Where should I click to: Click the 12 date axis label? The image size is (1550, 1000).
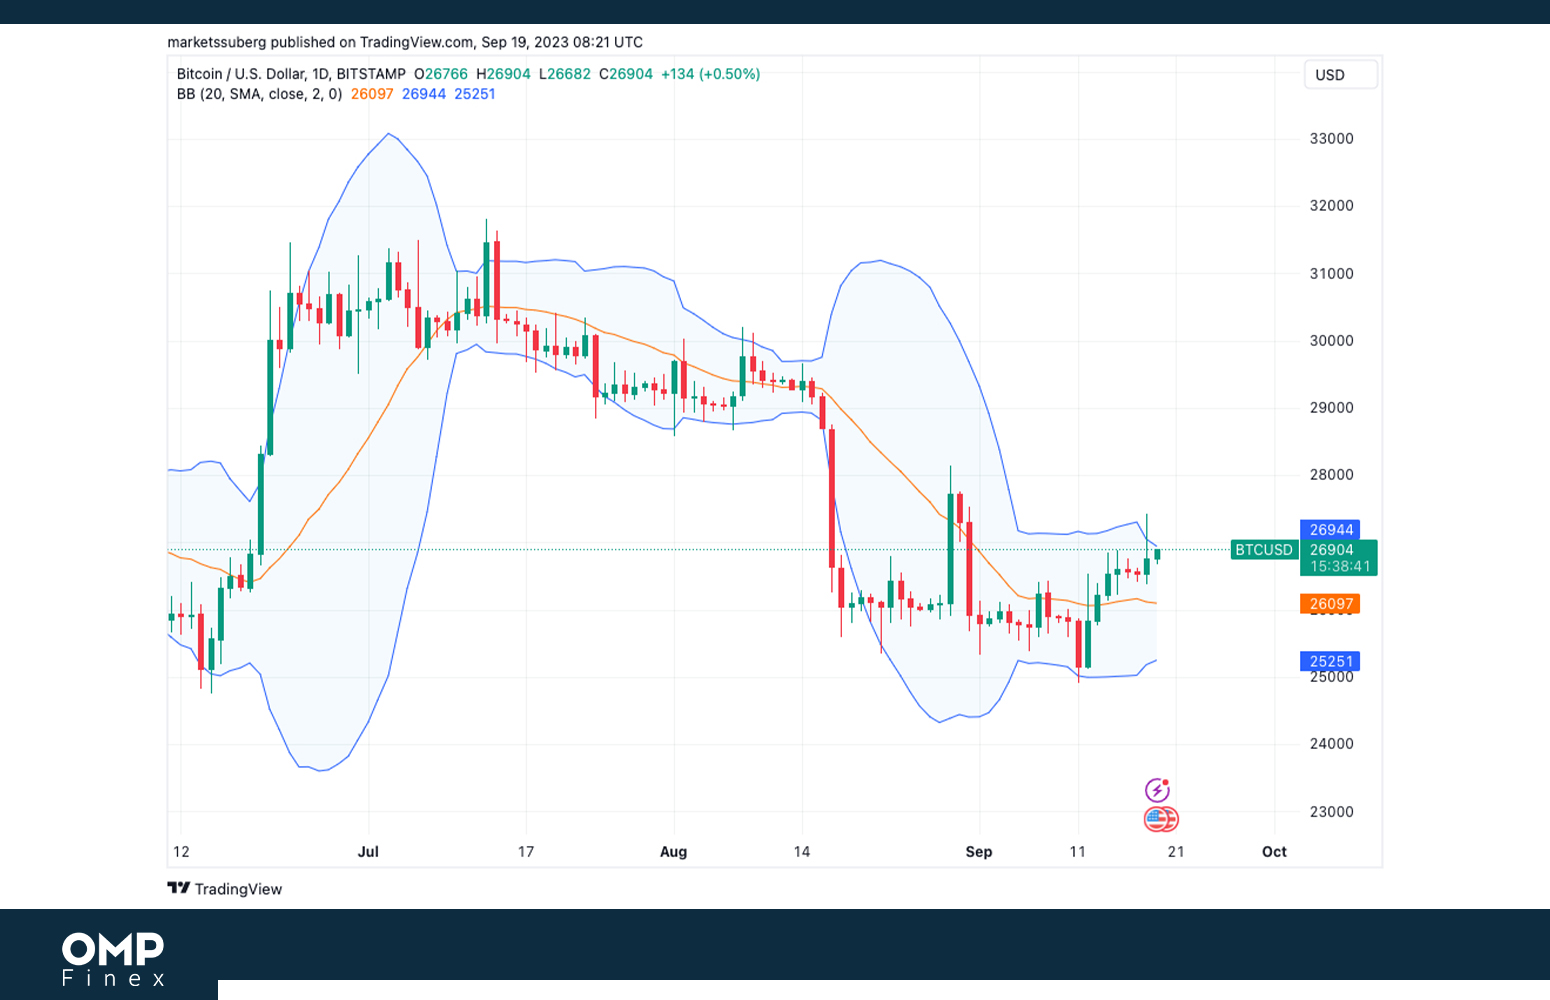coord(181,852)
